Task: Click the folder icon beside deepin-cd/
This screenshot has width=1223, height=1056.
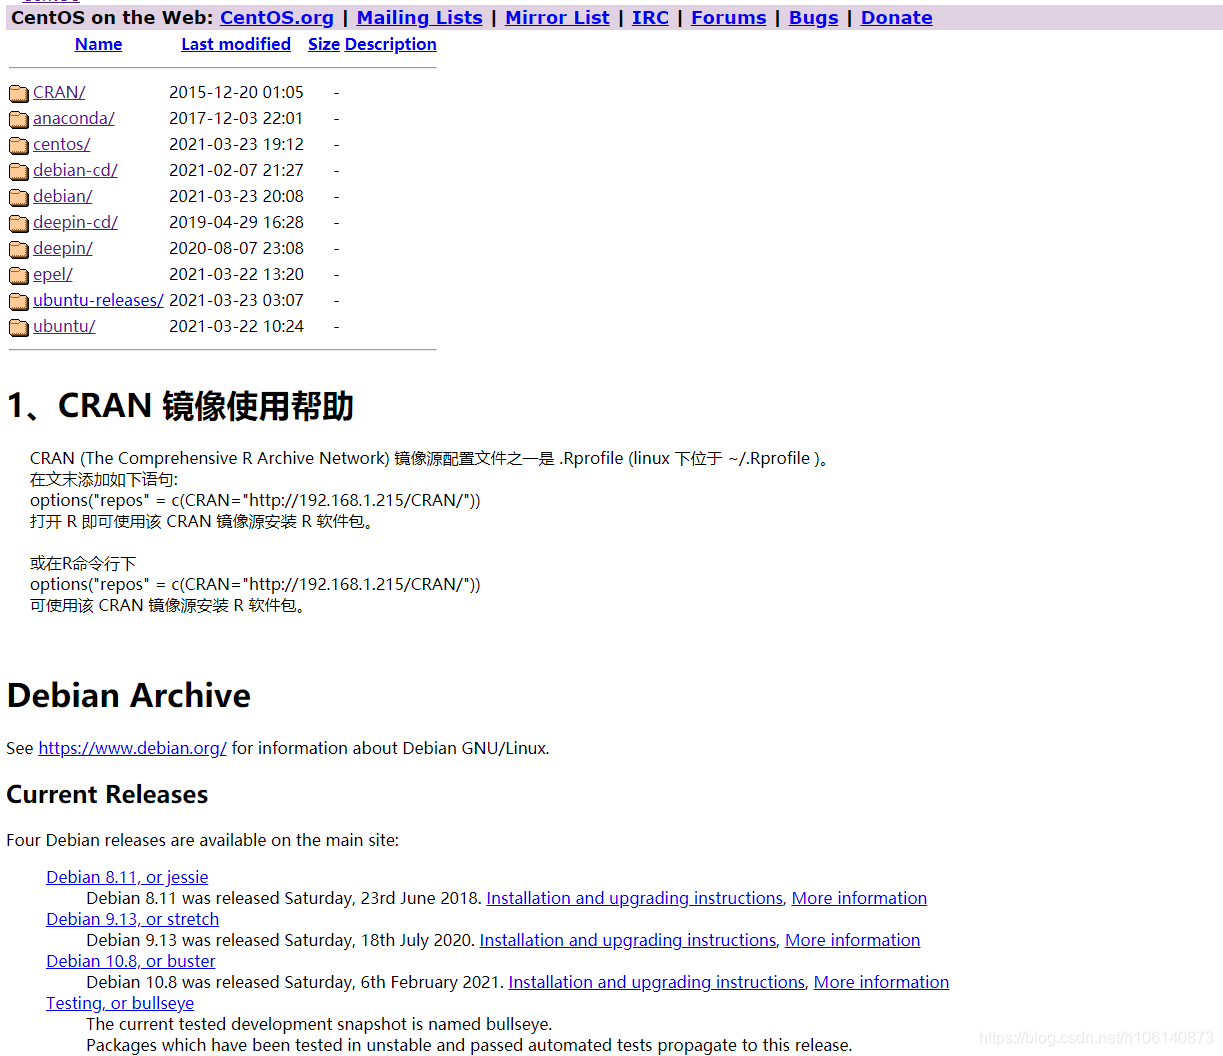Action: 19,223
